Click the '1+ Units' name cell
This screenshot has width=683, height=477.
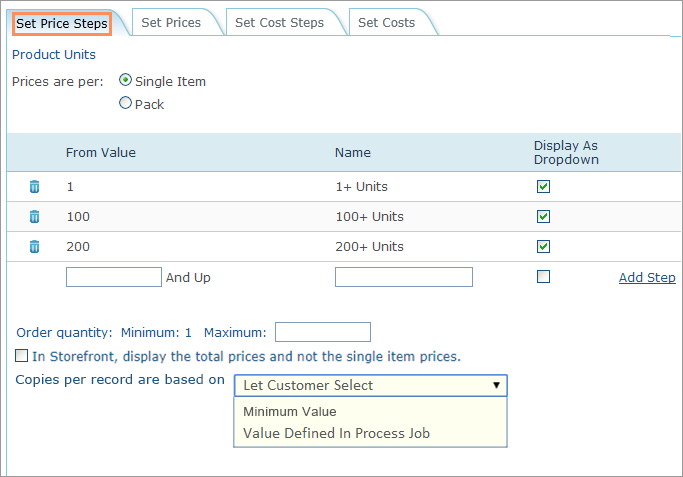(x=362, y=186)
